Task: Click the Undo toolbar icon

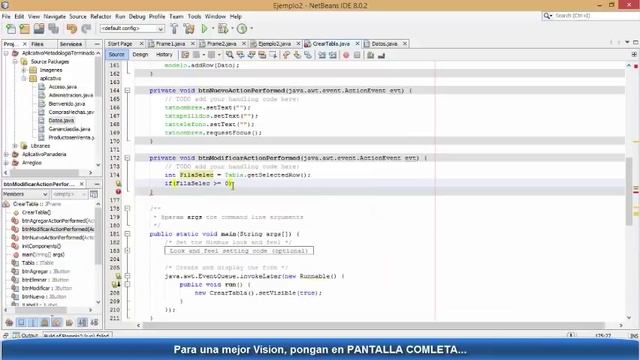Action: pos(72,29)
